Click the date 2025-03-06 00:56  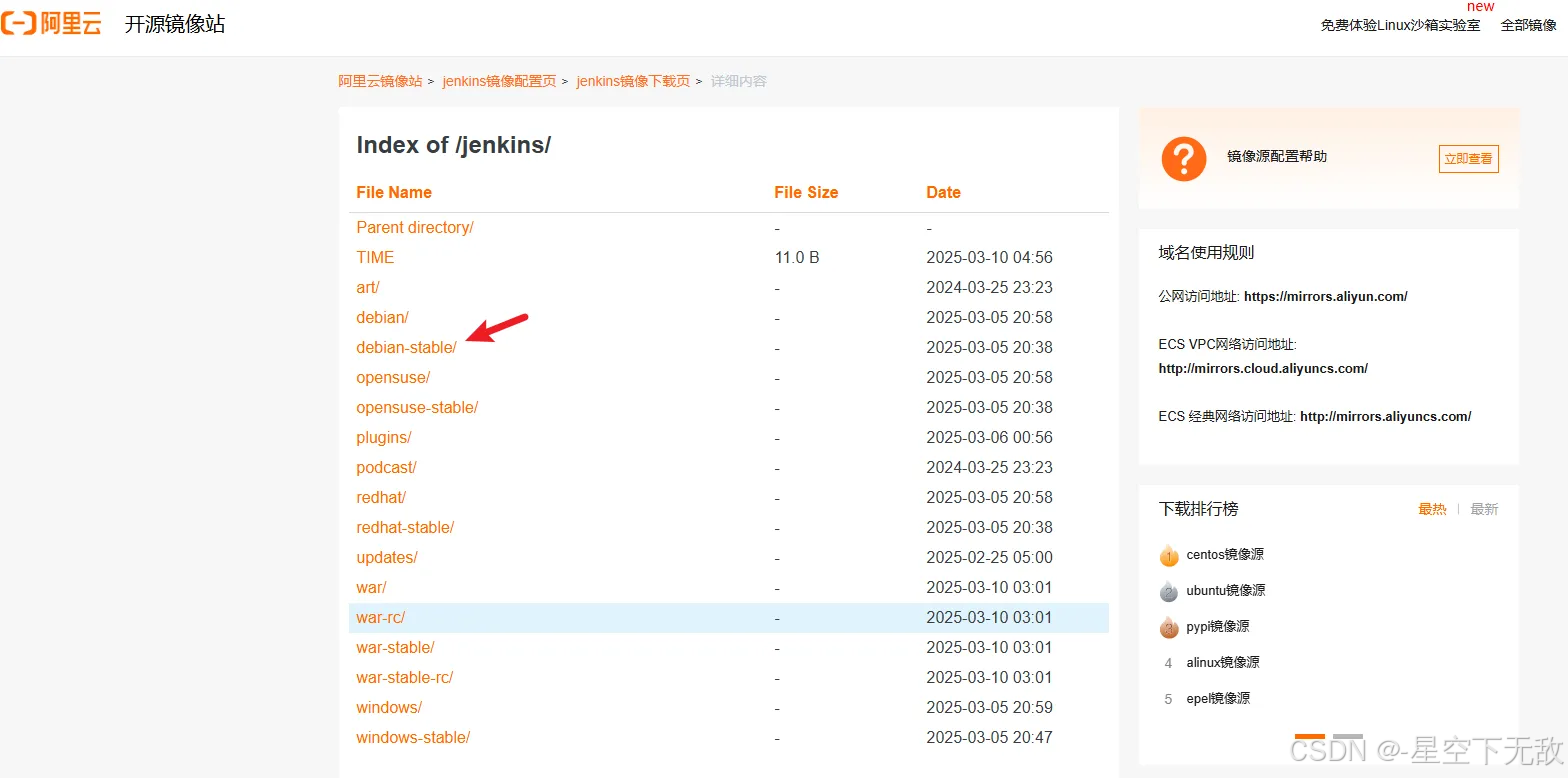(989, 437)
